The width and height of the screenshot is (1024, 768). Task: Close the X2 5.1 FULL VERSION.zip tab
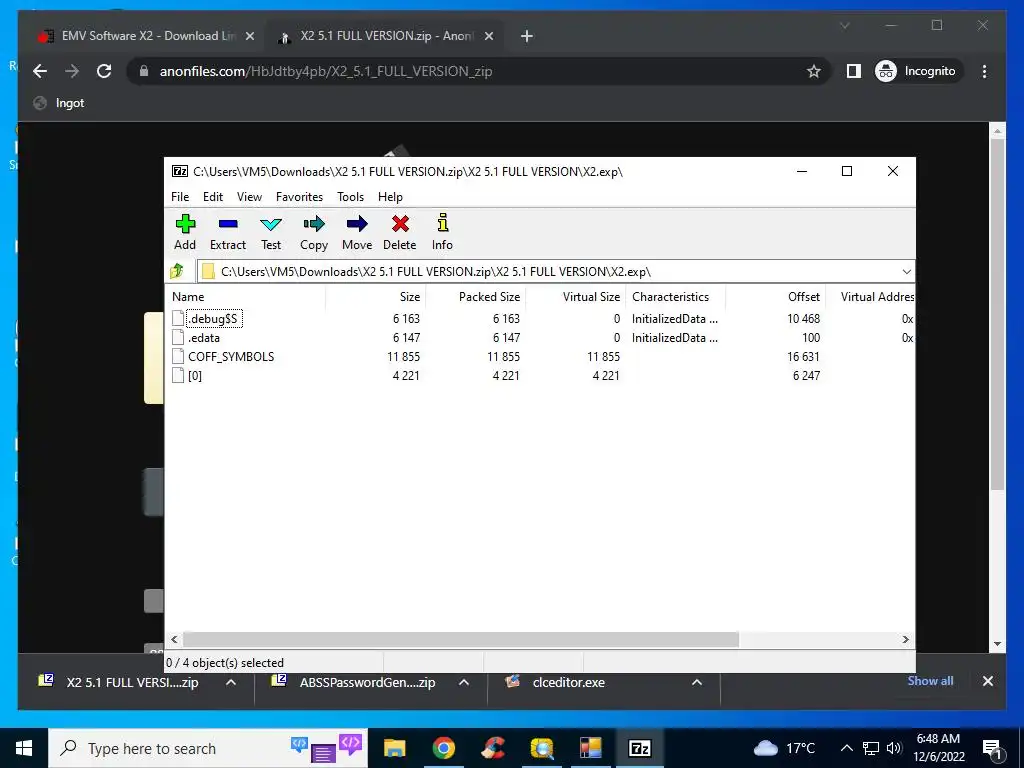click(488, 37)
